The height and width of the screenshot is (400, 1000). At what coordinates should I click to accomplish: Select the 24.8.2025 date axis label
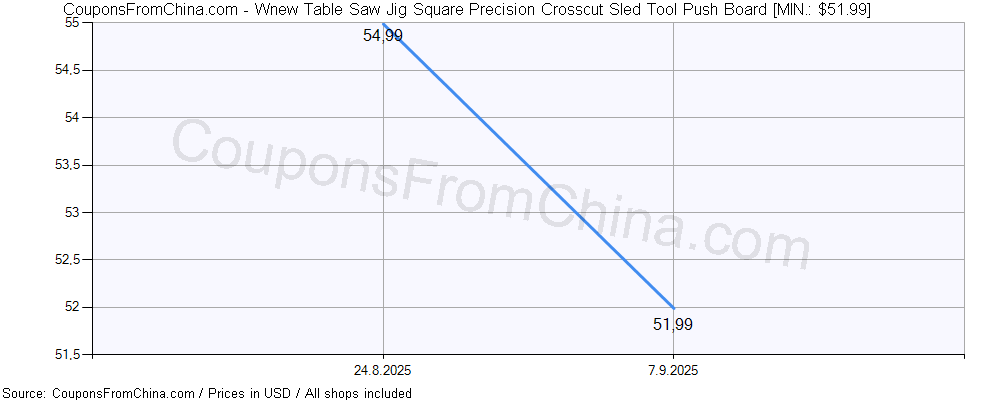tap(383, 371)
